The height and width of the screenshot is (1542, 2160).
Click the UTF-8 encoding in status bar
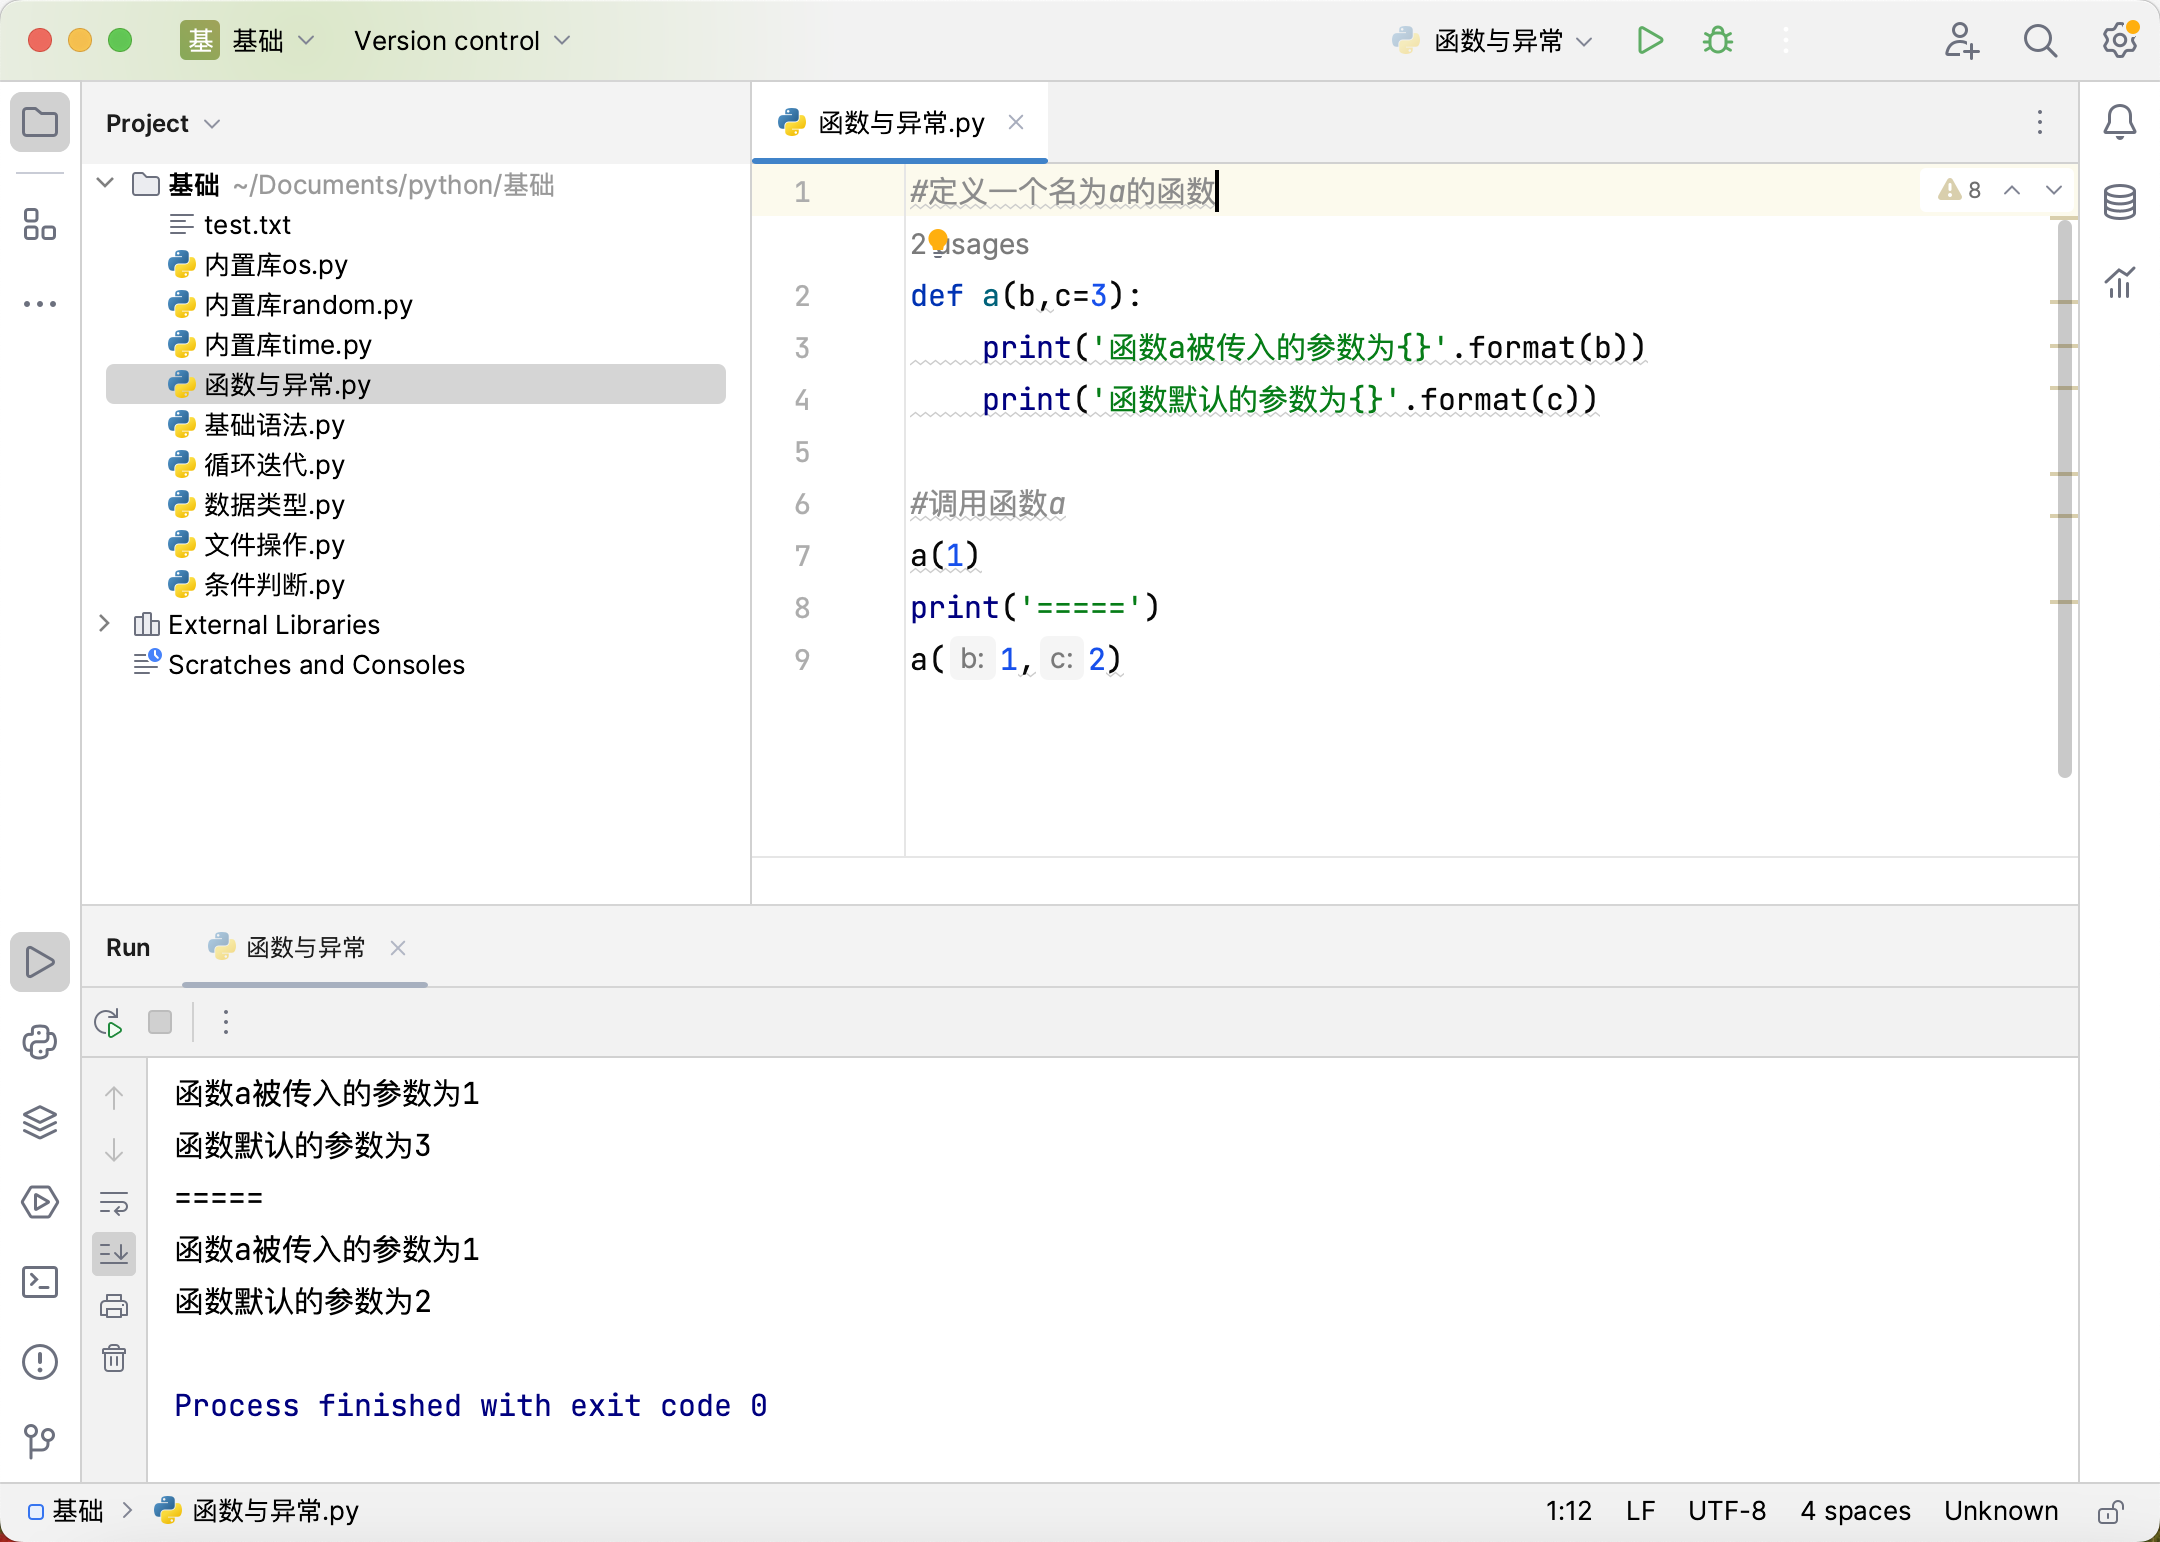(x=1726, y=1511)
